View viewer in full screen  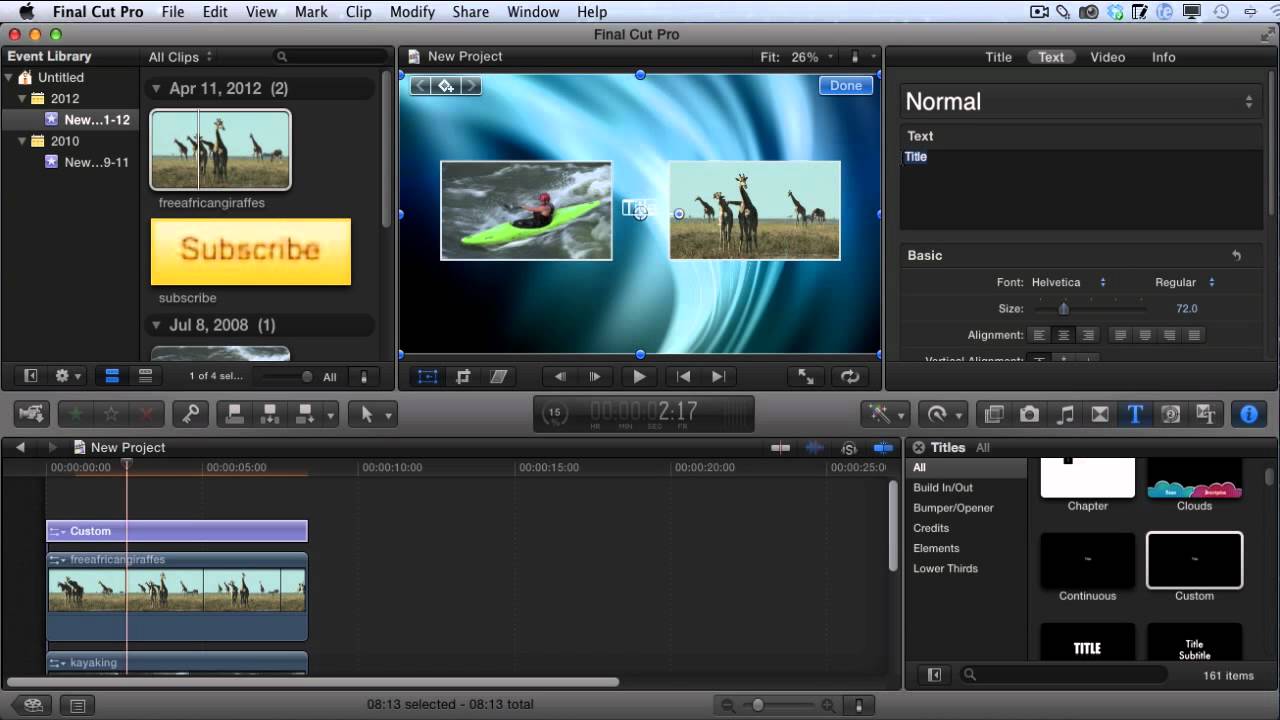[805, 377]
